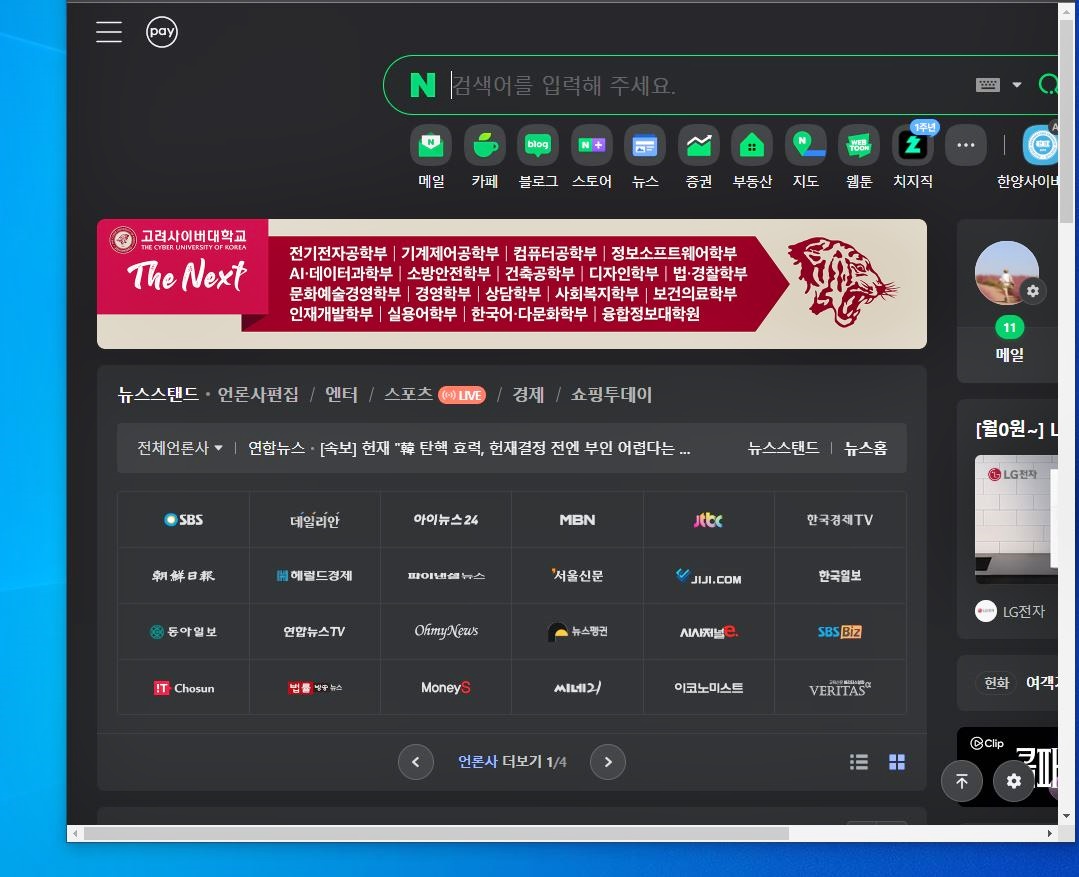Switch newsstand to grid view
The height and width of the screenshot is (877, 1079).
897,762
